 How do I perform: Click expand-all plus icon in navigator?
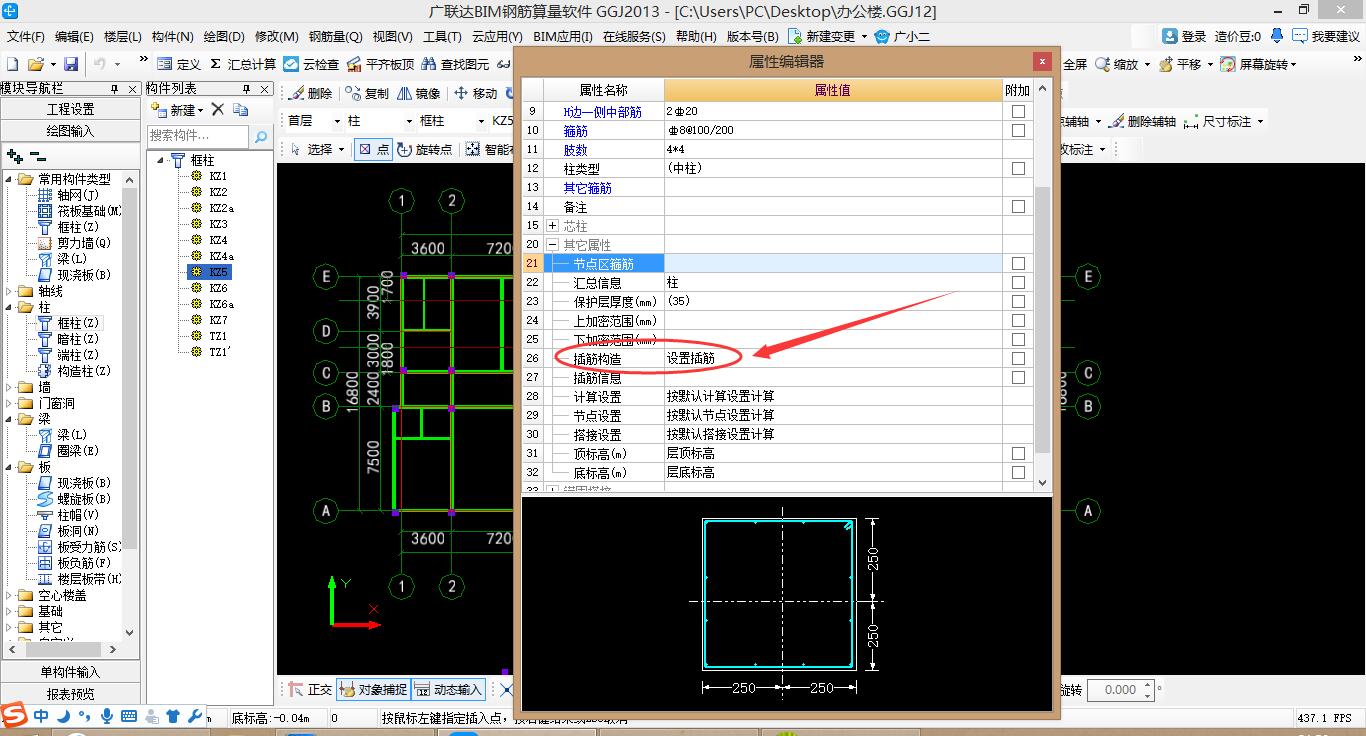15,156
